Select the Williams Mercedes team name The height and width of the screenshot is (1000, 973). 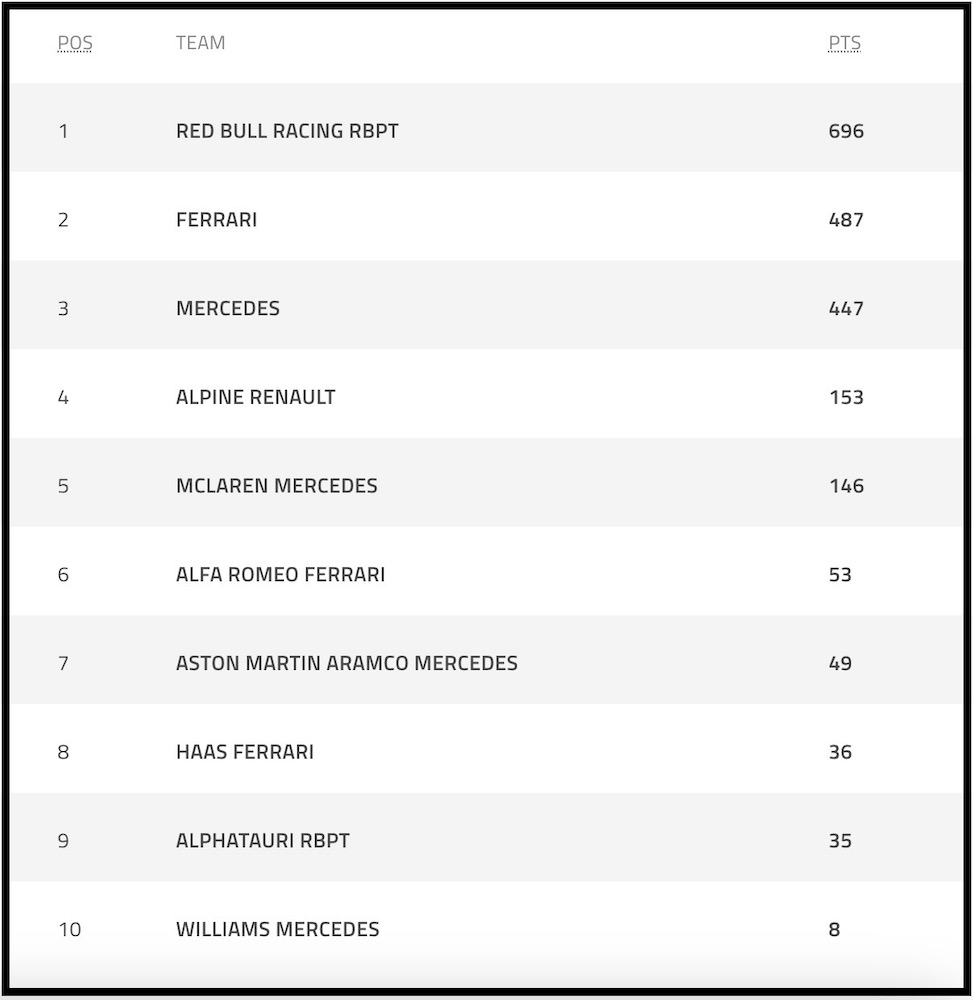277,929
